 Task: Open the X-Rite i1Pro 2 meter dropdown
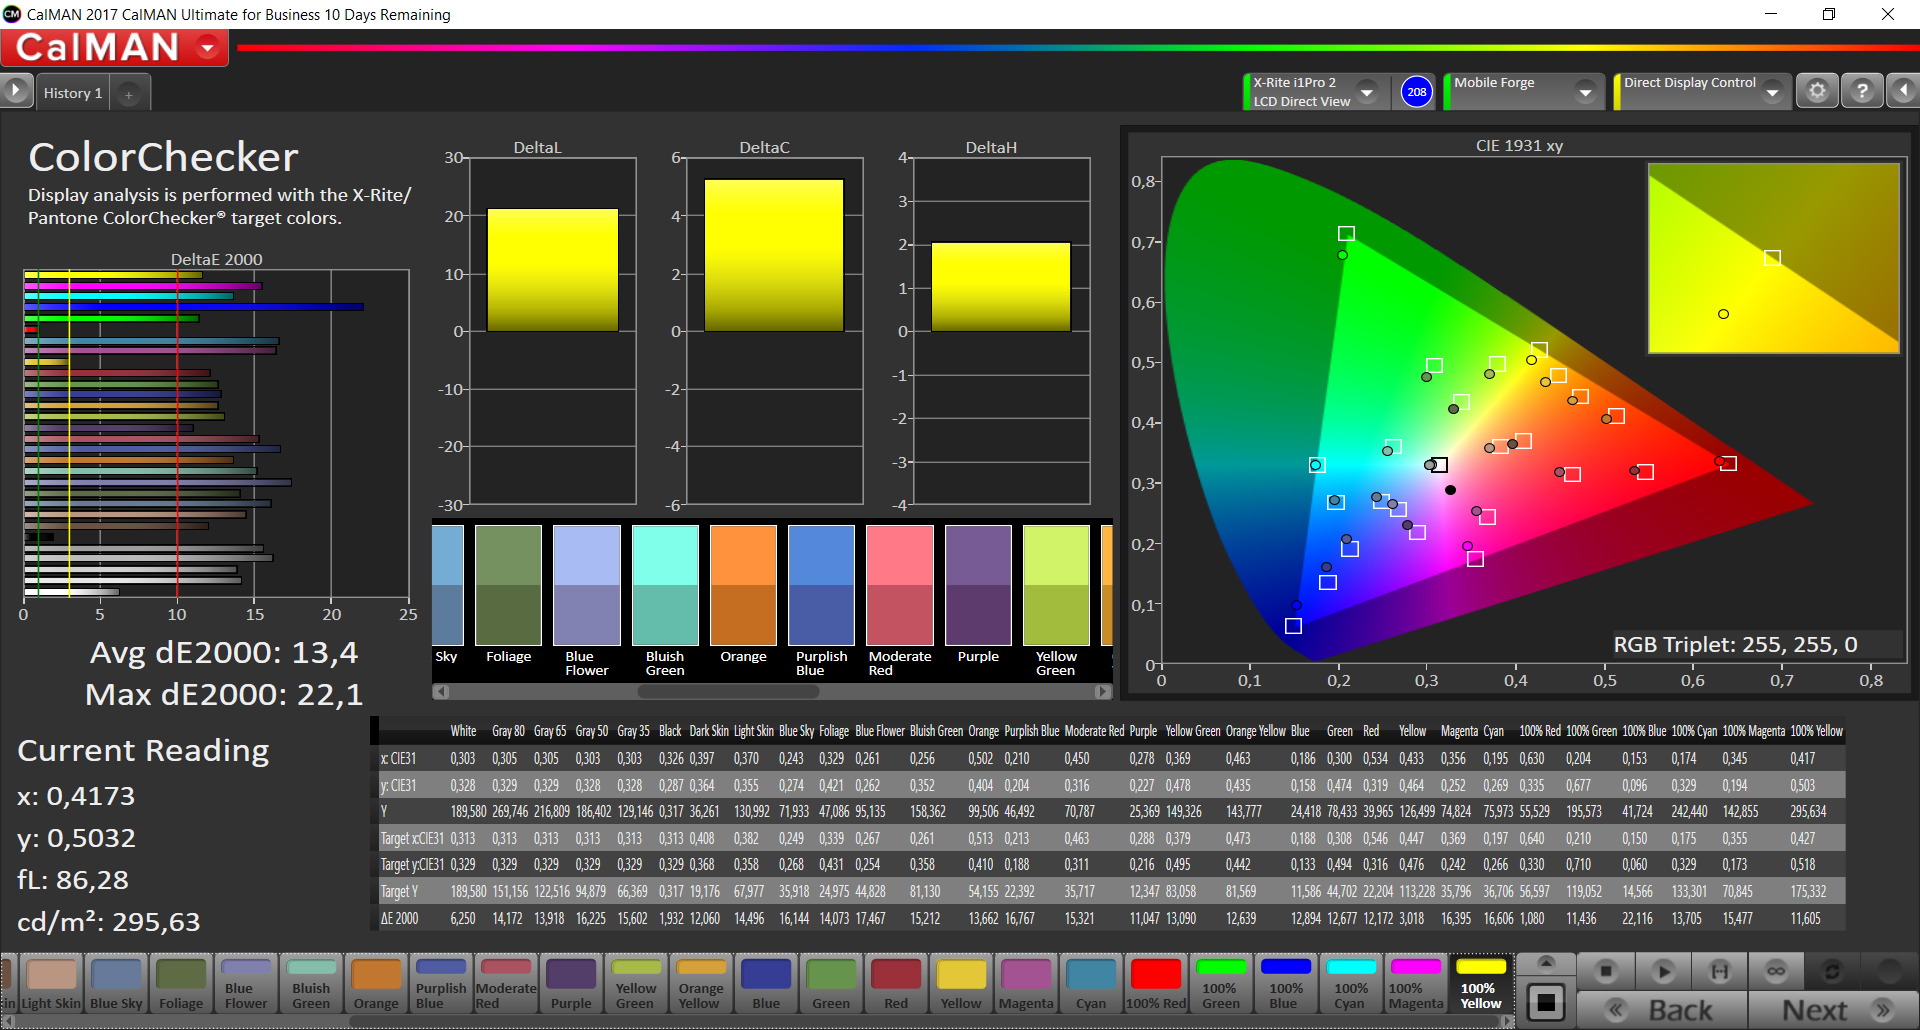point(1367,92)
